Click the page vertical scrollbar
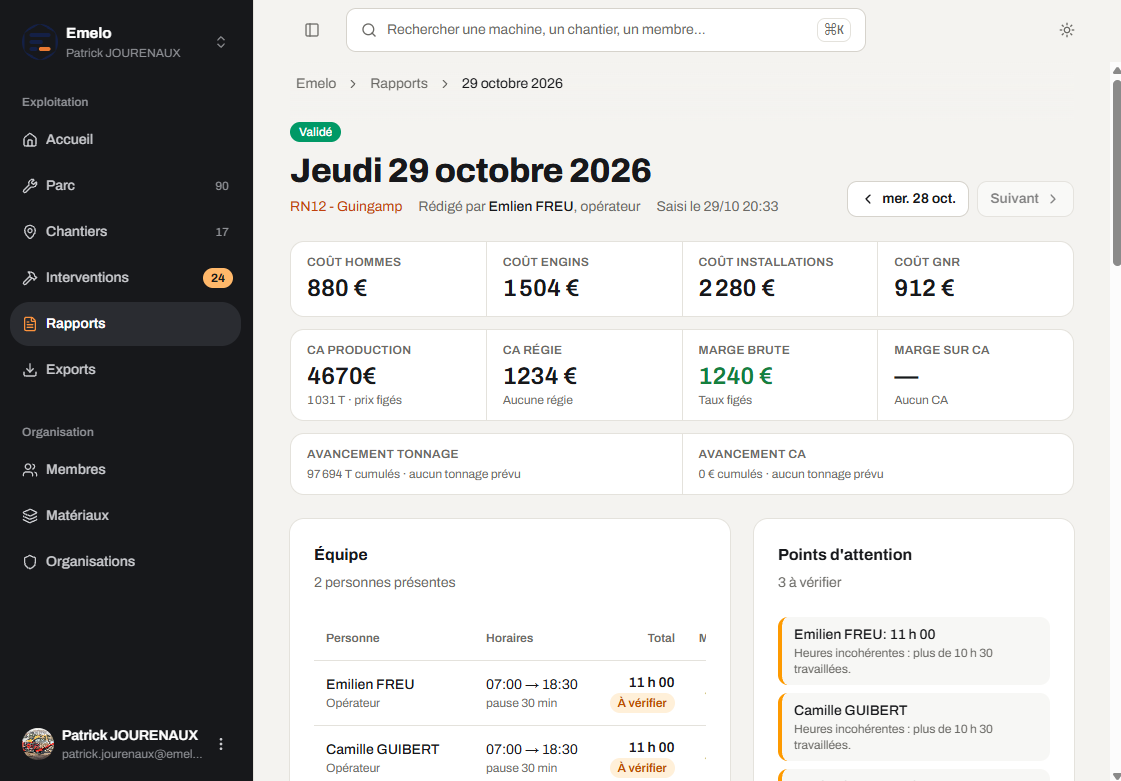 click(1116, 172)
